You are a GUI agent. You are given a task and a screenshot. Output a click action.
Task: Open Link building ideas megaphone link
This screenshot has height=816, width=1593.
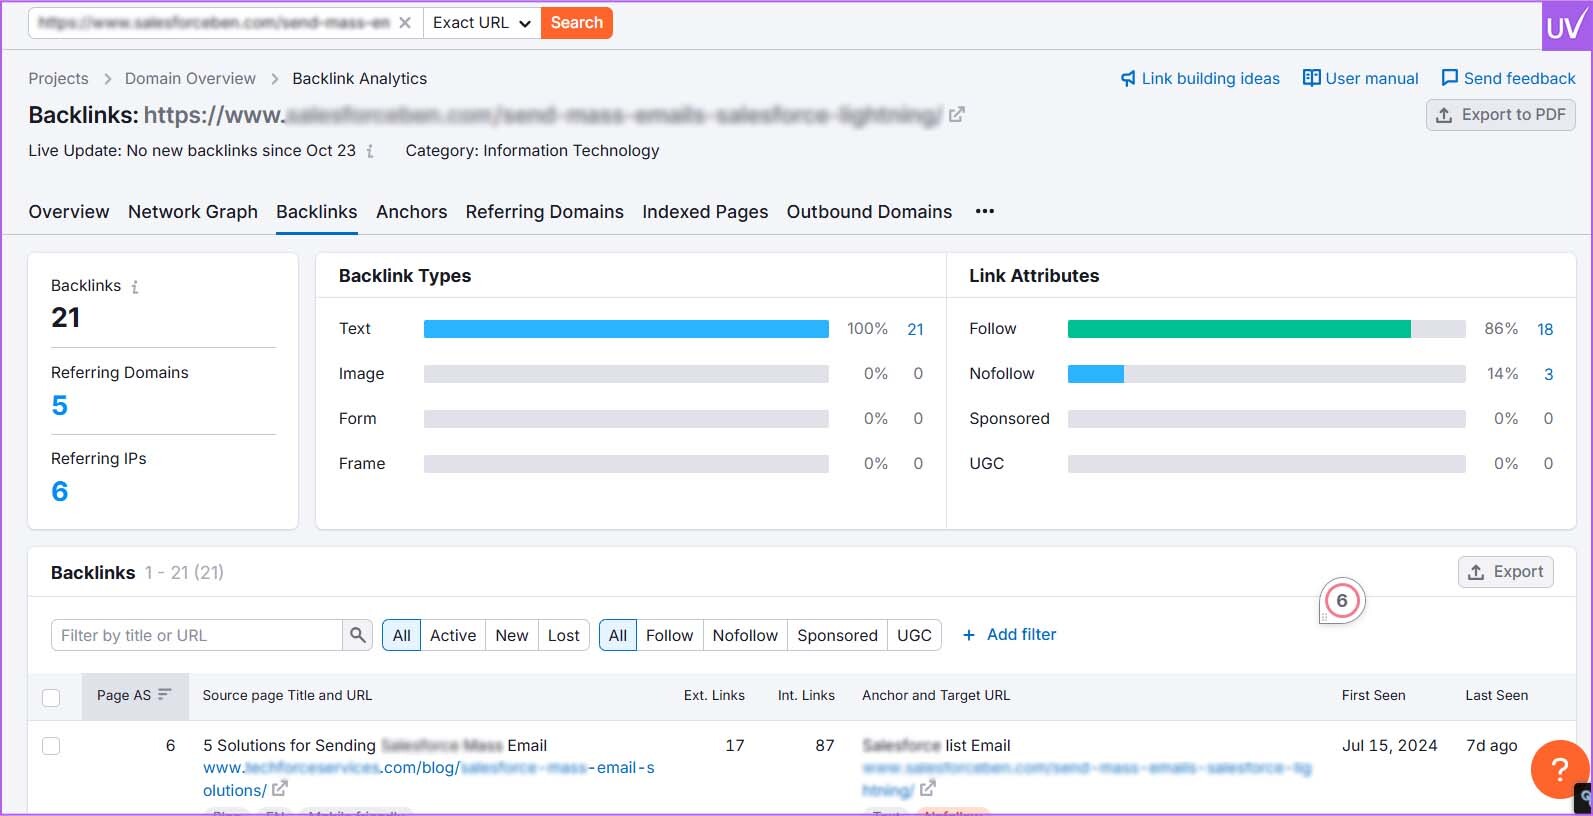pyautogui.click(x=1200, y=78)
